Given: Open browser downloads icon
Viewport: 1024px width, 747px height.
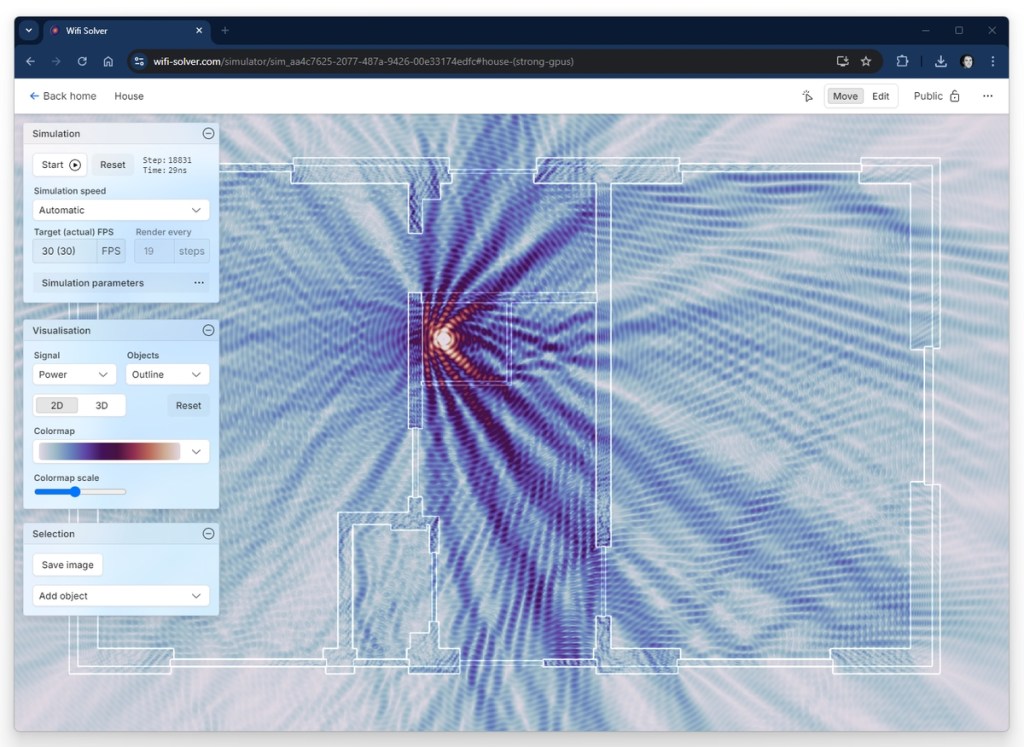Looking at the screenshot, I should pyautogui.click(x=940, y=61).
